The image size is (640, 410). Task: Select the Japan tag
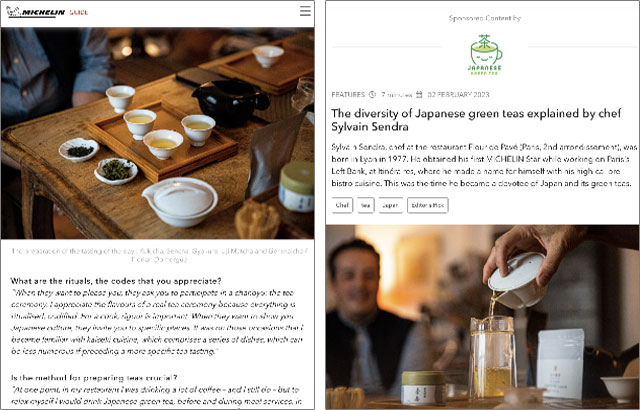click(x=390, y=205)
